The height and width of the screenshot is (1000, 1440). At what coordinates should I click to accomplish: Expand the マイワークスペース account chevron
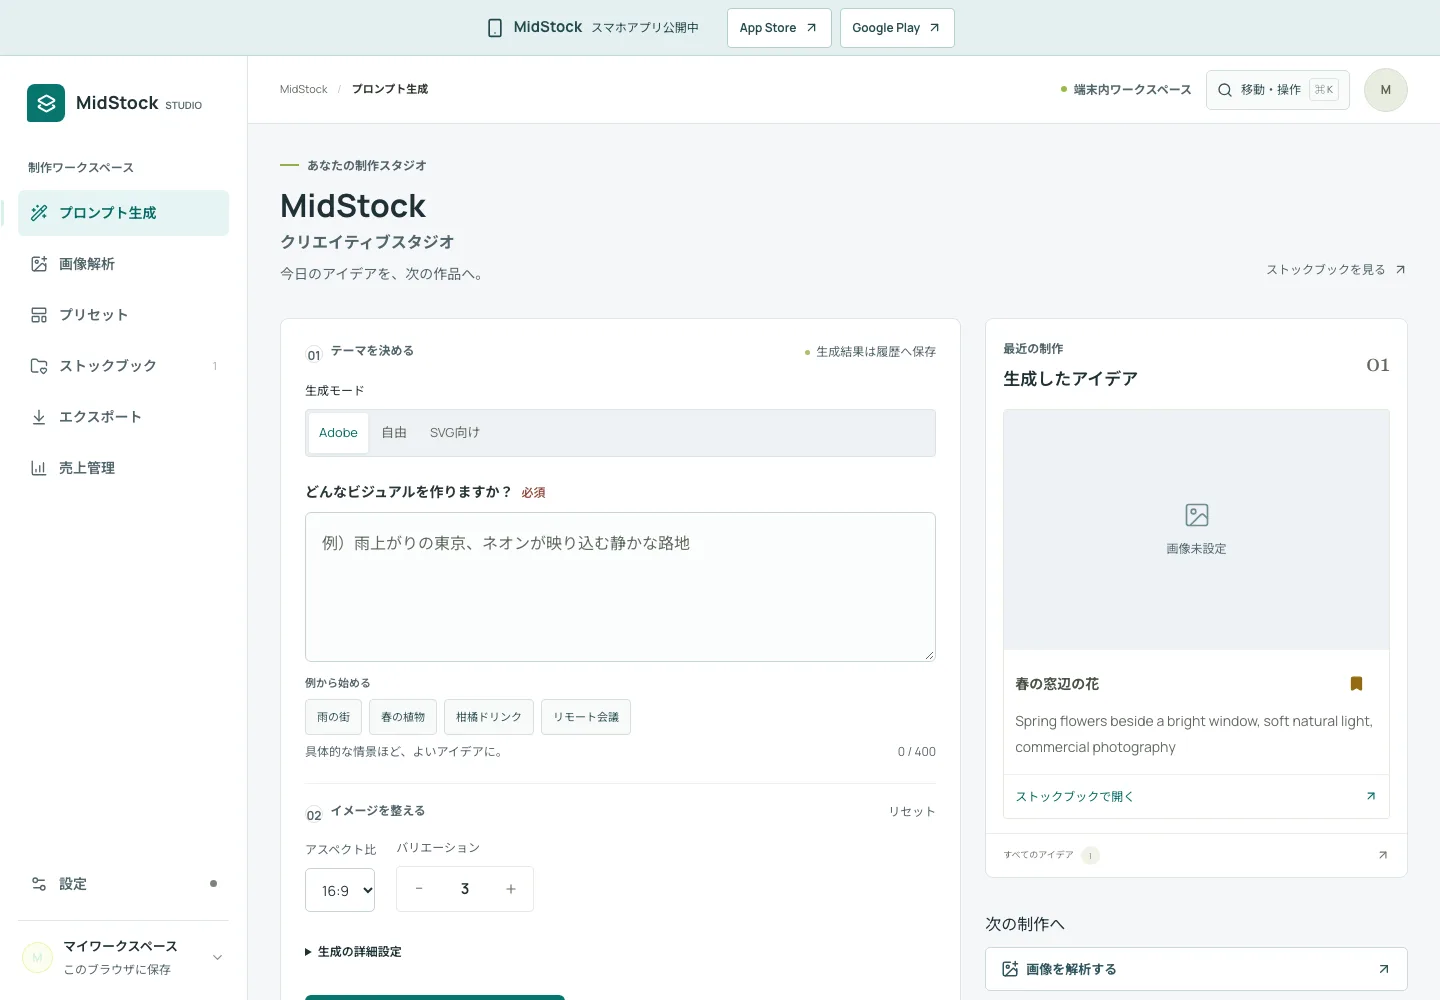(217, 958)
